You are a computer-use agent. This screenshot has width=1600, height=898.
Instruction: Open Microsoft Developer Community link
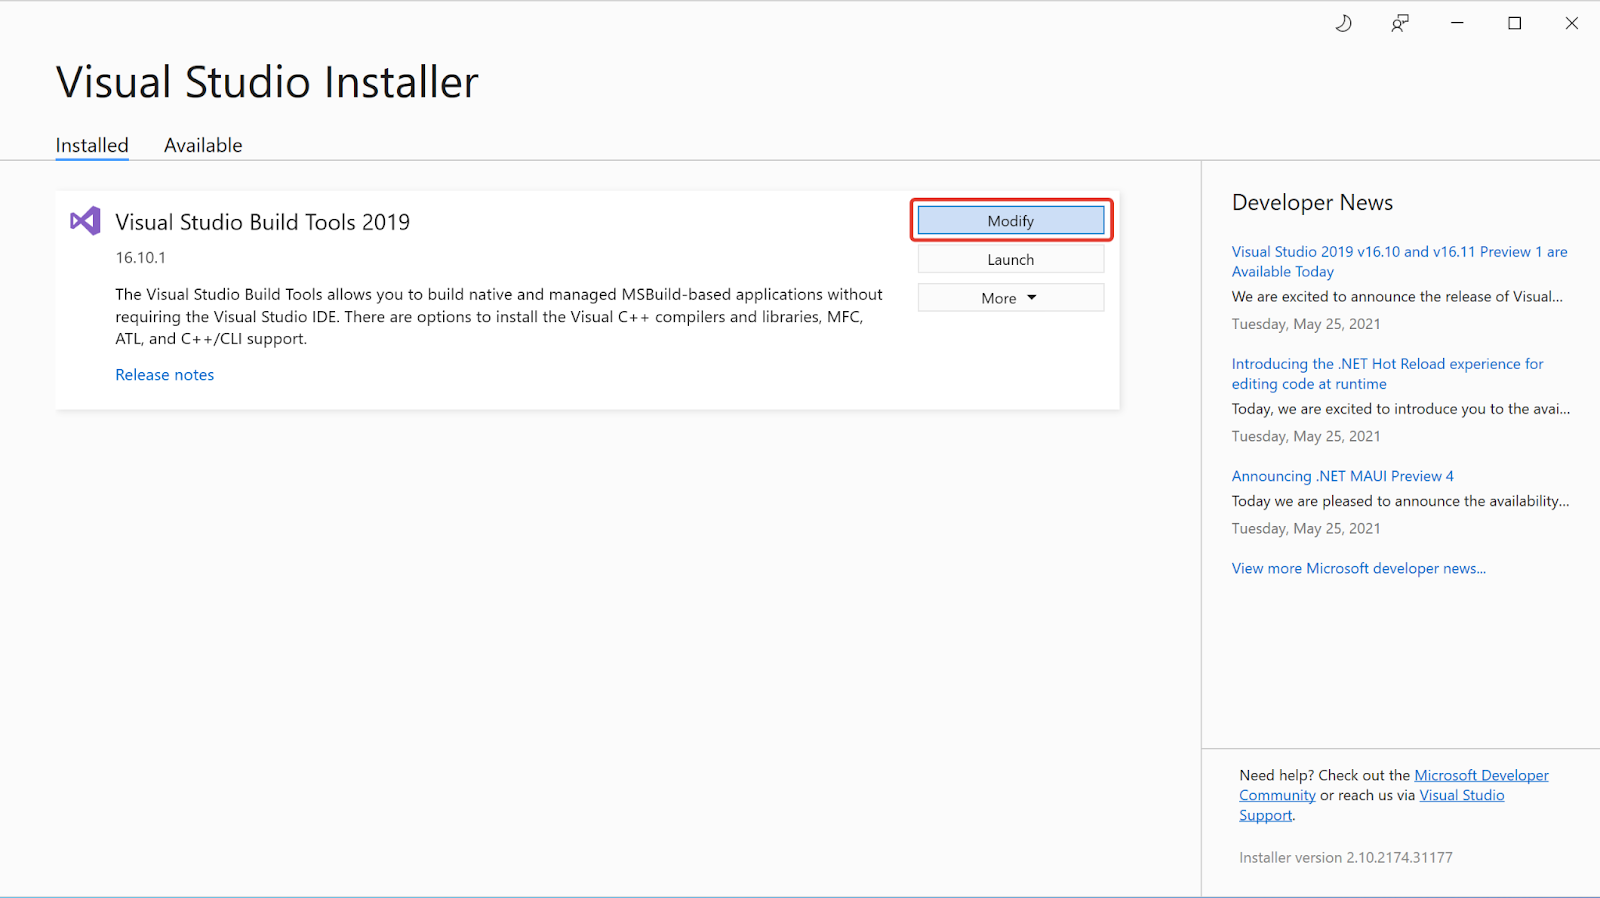(x=1481, y=776)
